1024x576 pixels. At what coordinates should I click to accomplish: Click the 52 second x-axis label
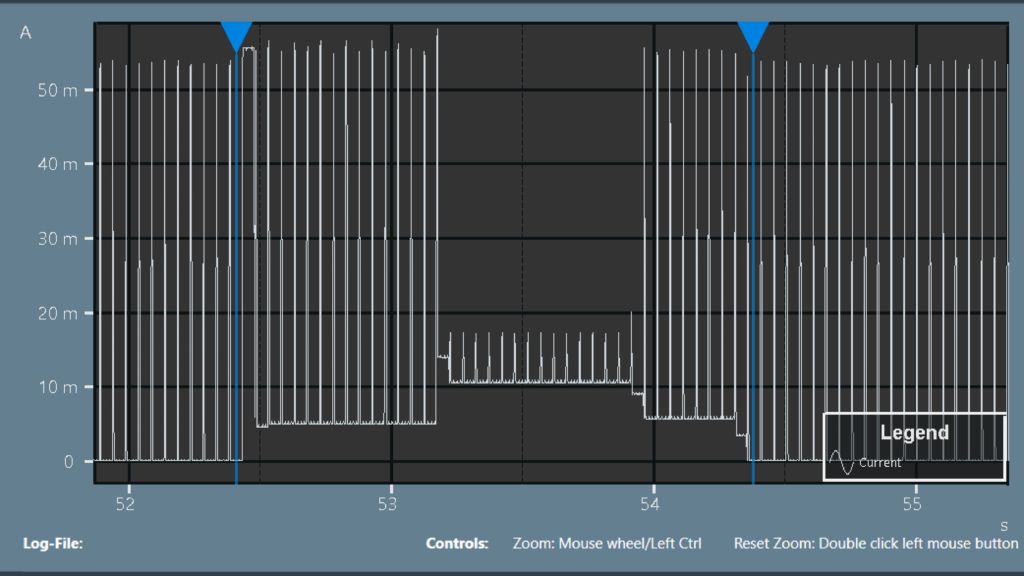[125, 504]
